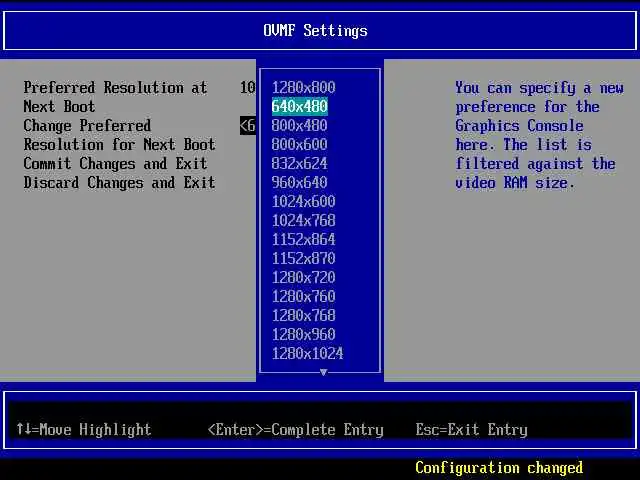
Task: Pick 1280x960 resolution option
Action: [x=303, y=334]
